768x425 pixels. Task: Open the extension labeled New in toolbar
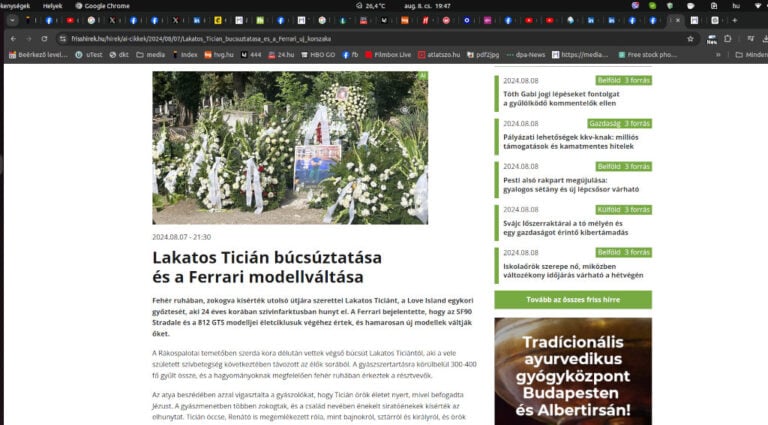click(x=712, y=39)
